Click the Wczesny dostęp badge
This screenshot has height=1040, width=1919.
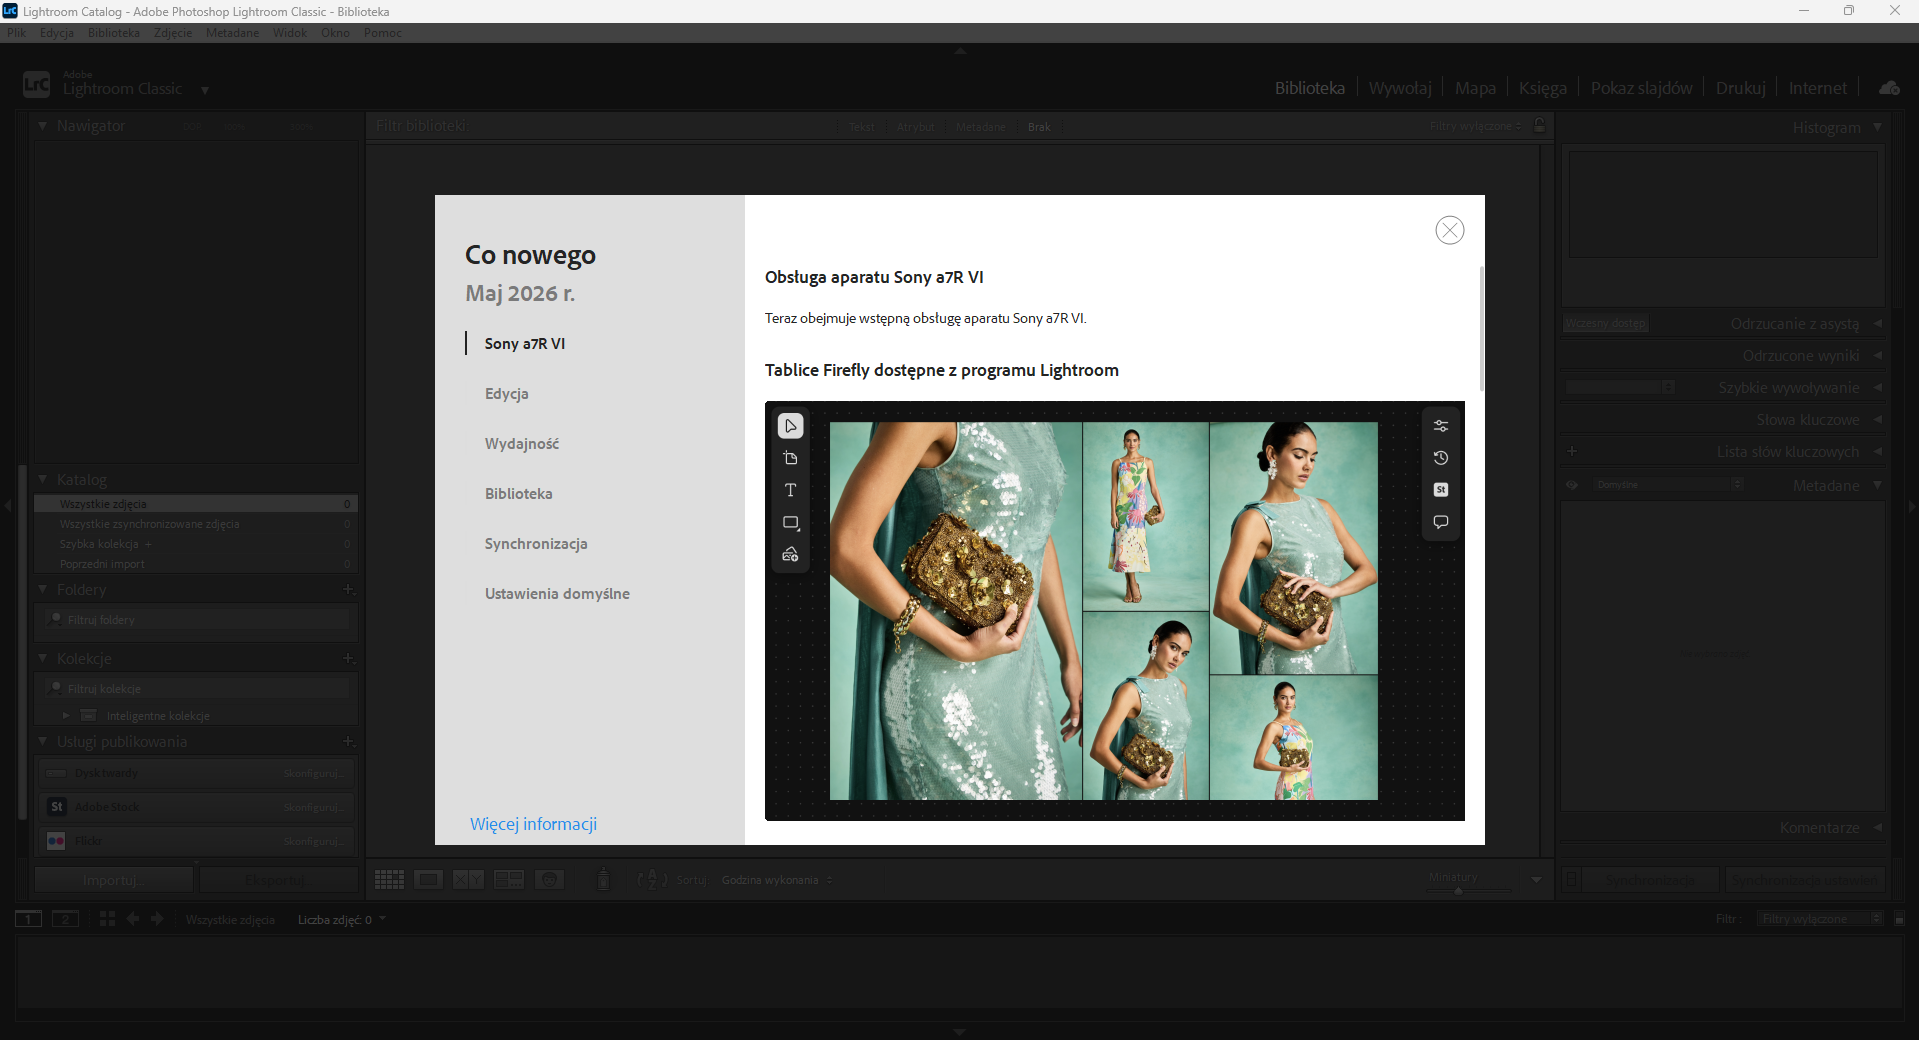coord(1606,323)
